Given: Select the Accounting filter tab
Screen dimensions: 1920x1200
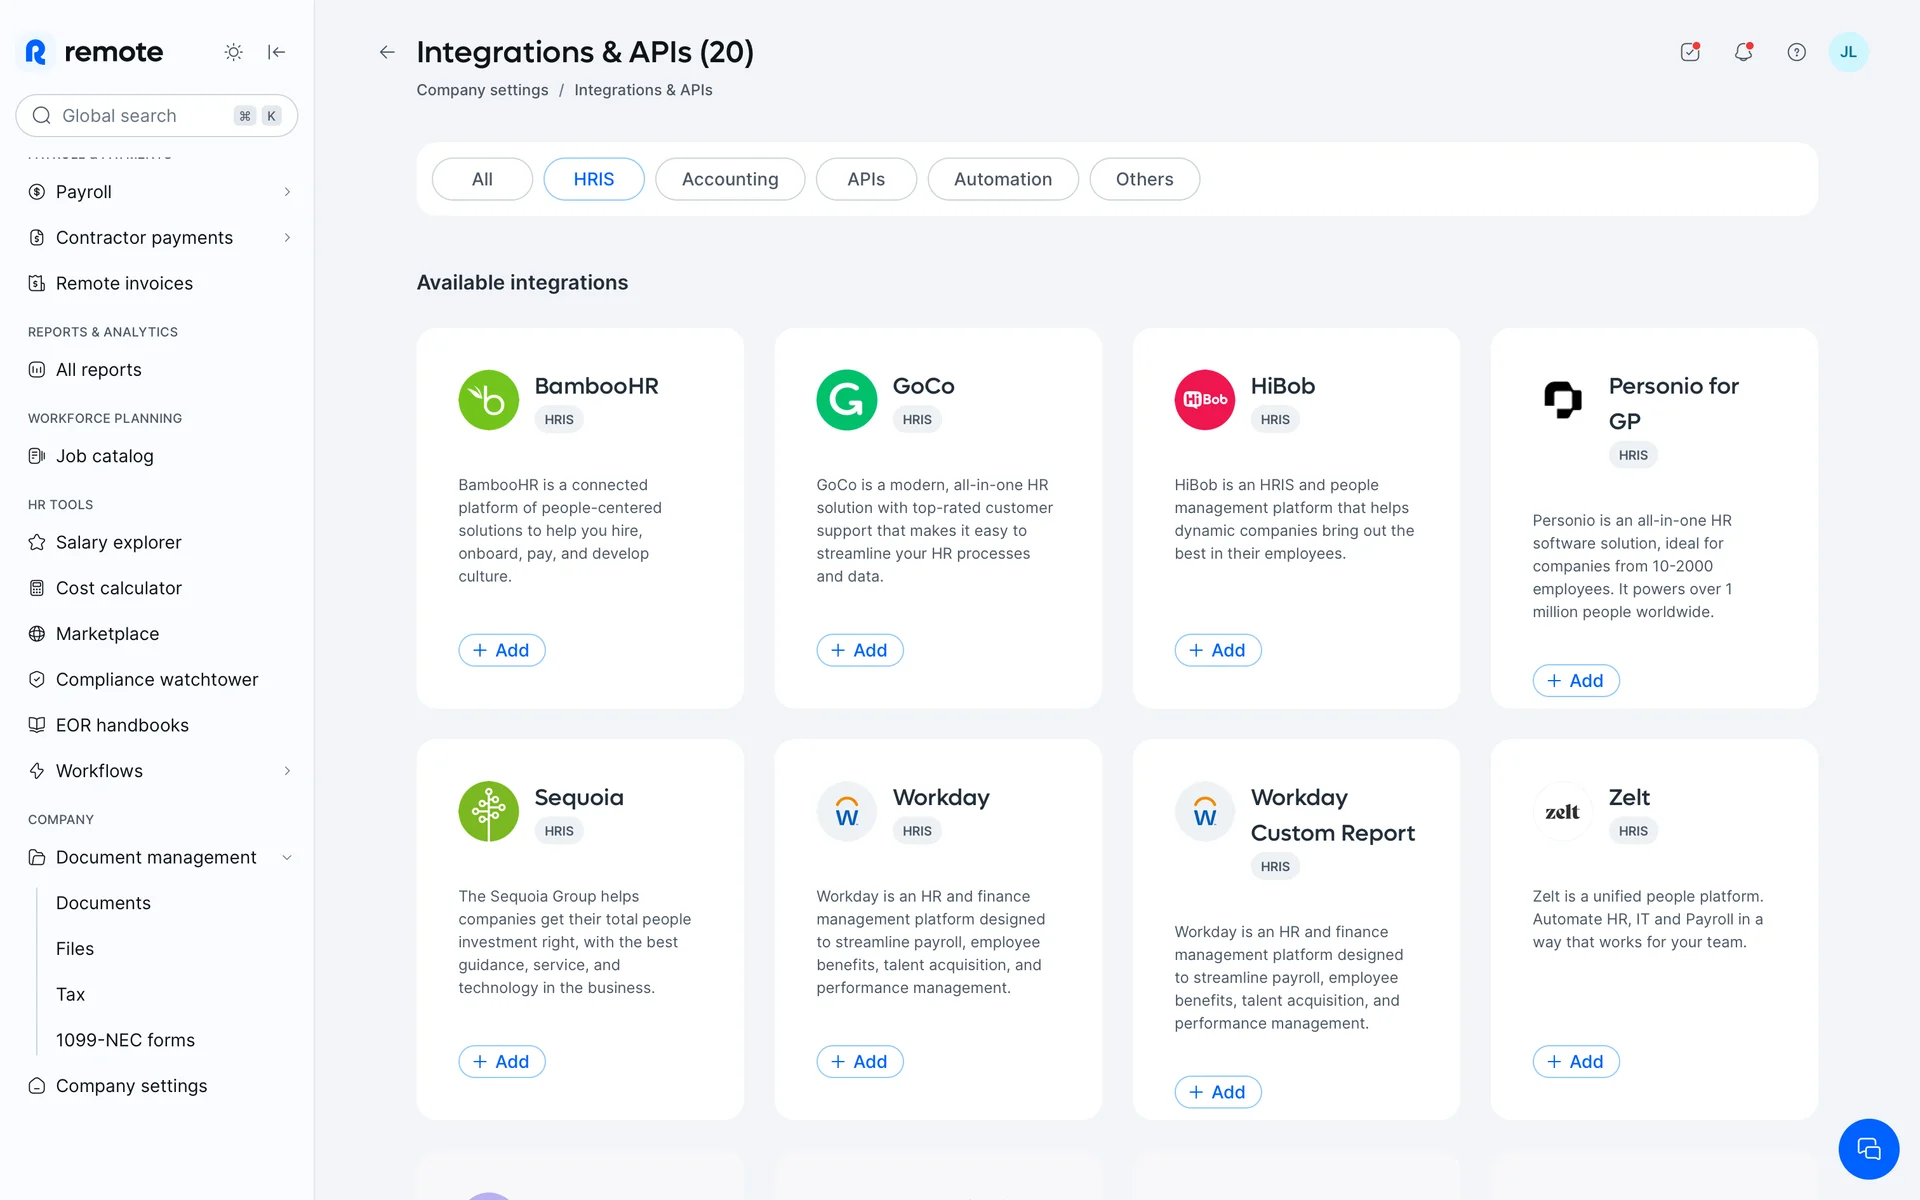Looking at the screenshot, I should click(x=729, y=179).
